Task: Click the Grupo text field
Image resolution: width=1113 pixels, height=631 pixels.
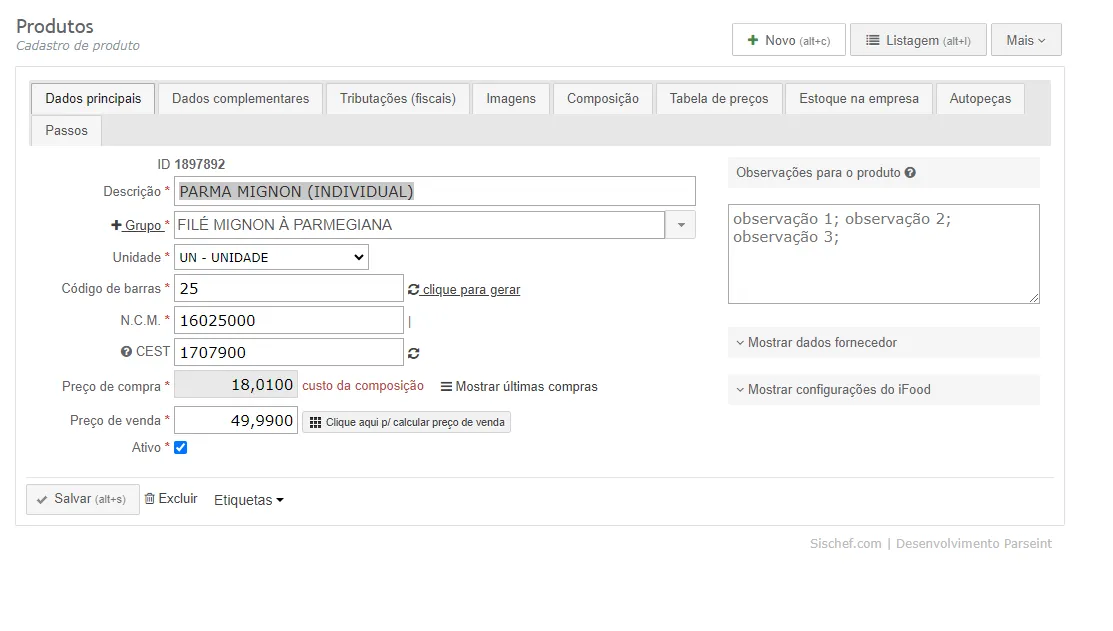Action: (420, 225)
